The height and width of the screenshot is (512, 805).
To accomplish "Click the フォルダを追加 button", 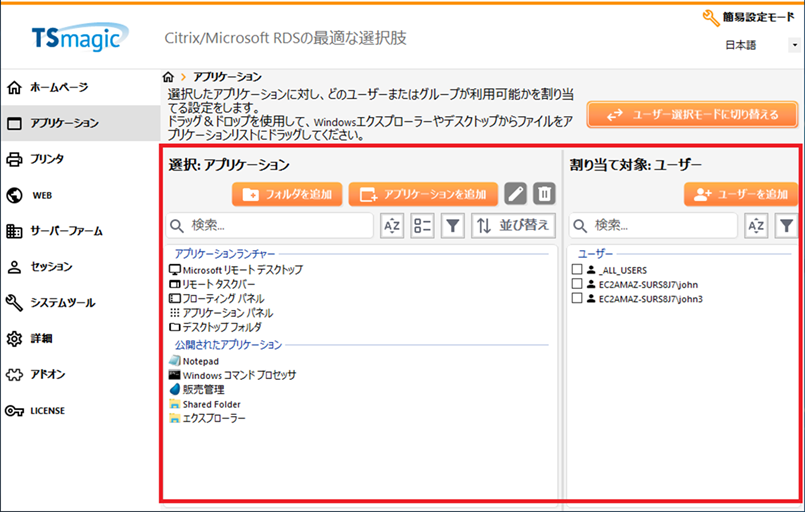I will click(288, 194).
